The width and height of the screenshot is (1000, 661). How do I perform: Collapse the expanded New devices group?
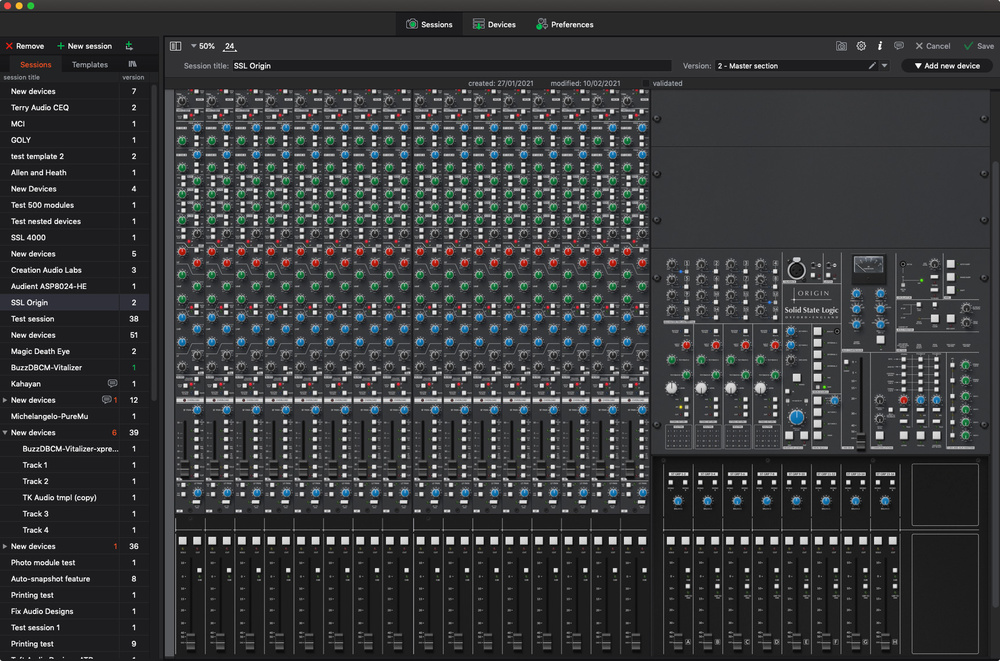coord(5,433)
